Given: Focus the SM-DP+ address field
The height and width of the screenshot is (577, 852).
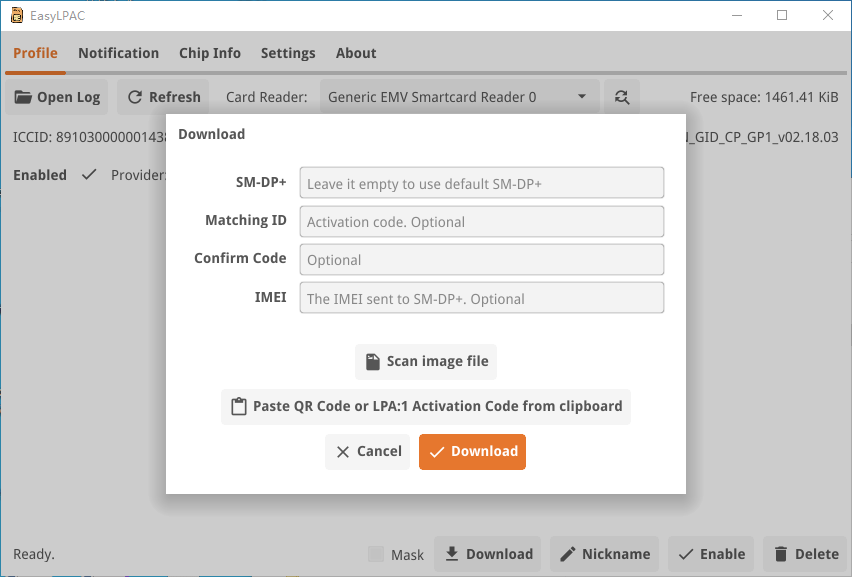Looking at the screenshot, I should [x=481, y=183].
